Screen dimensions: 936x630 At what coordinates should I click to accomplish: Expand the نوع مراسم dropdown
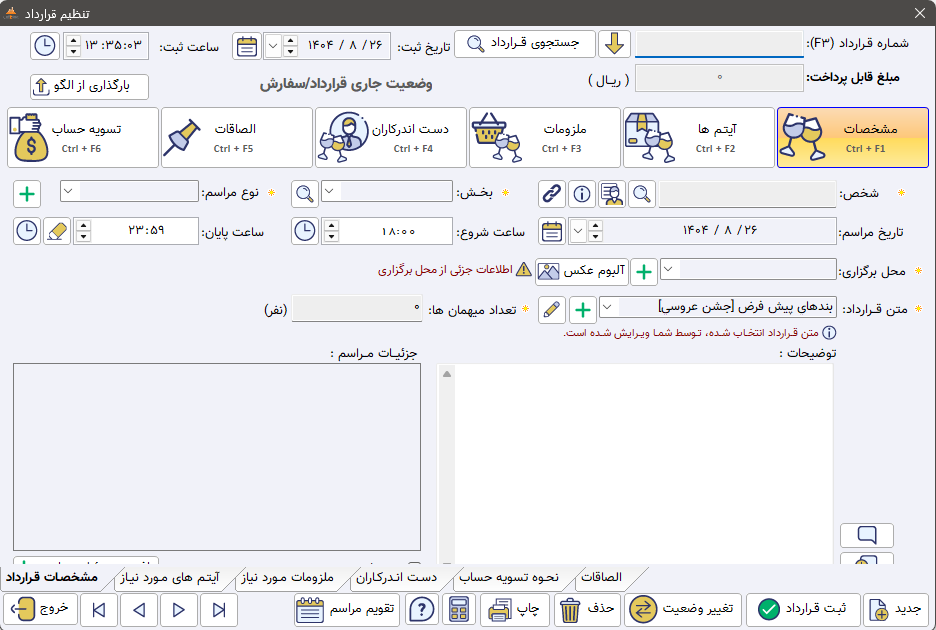click(x=70, y=190)
